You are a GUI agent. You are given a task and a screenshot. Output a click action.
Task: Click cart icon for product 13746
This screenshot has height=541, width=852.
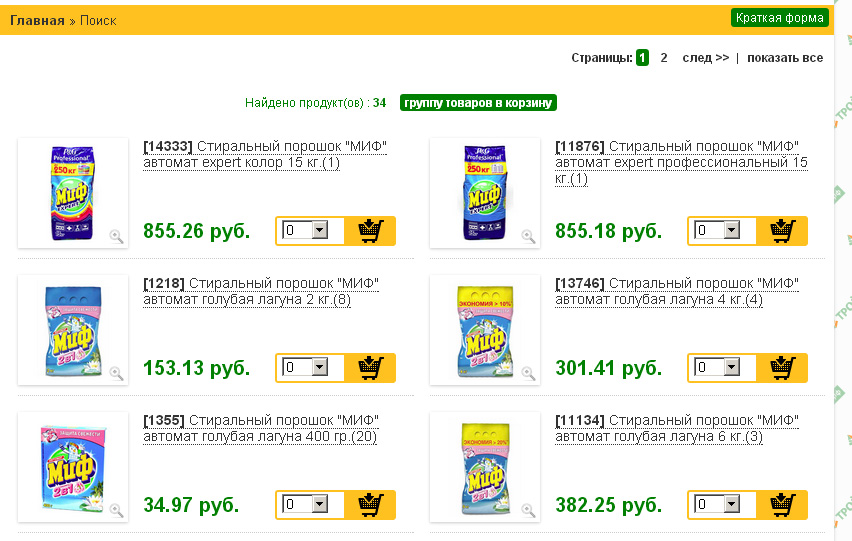pyautogui.click(x=782, y=368)
